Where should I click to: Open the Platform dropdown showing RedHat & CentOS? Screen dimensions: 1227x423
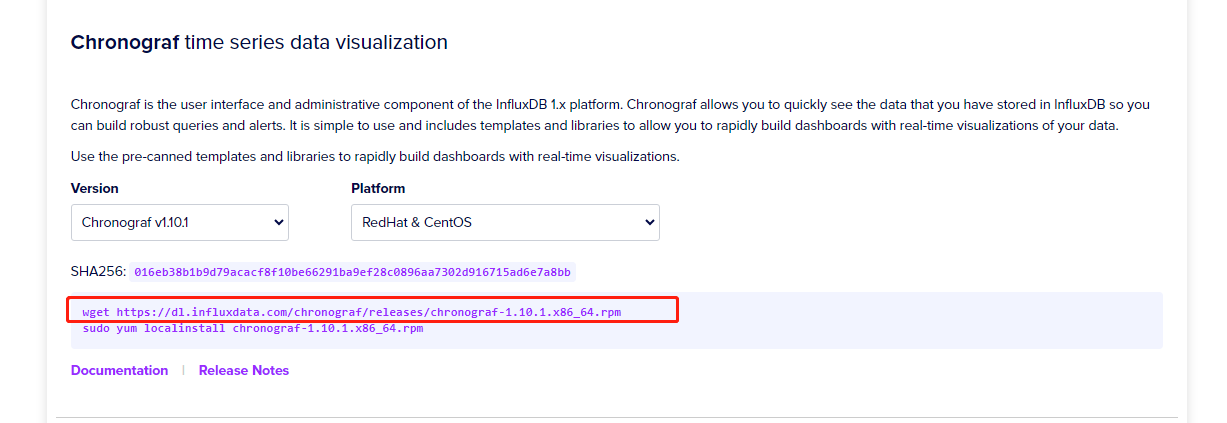(505, 222)
